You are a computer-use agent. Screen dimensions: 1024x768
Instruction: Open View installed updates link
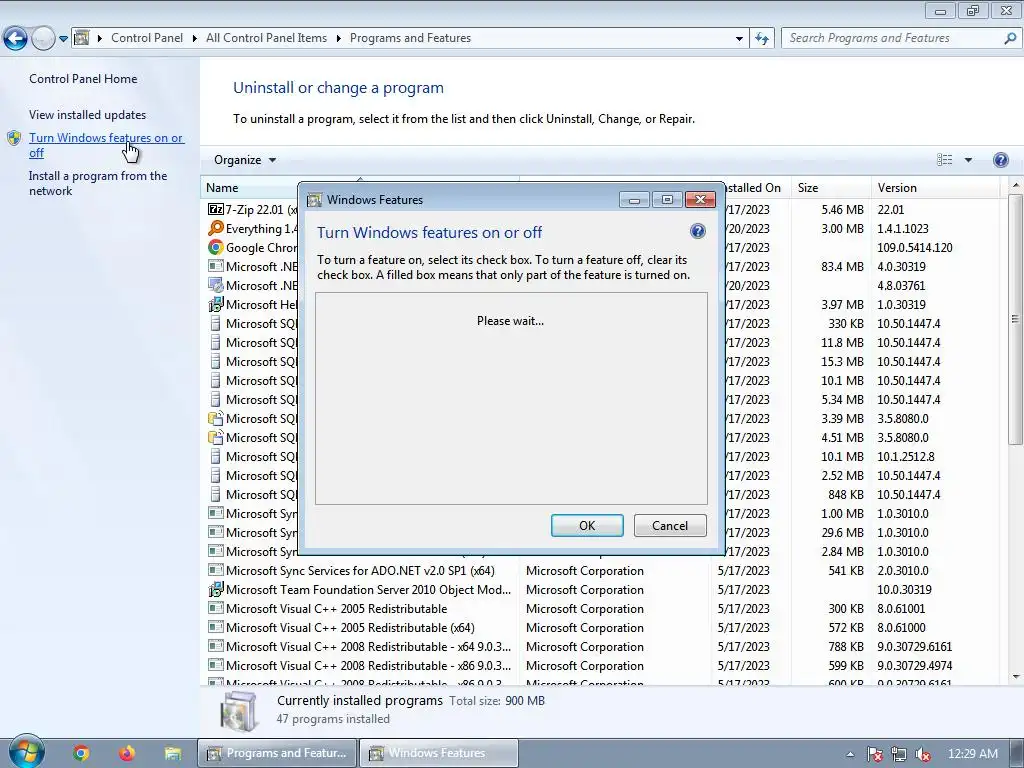pyautogui.click(x=88, y=114)
